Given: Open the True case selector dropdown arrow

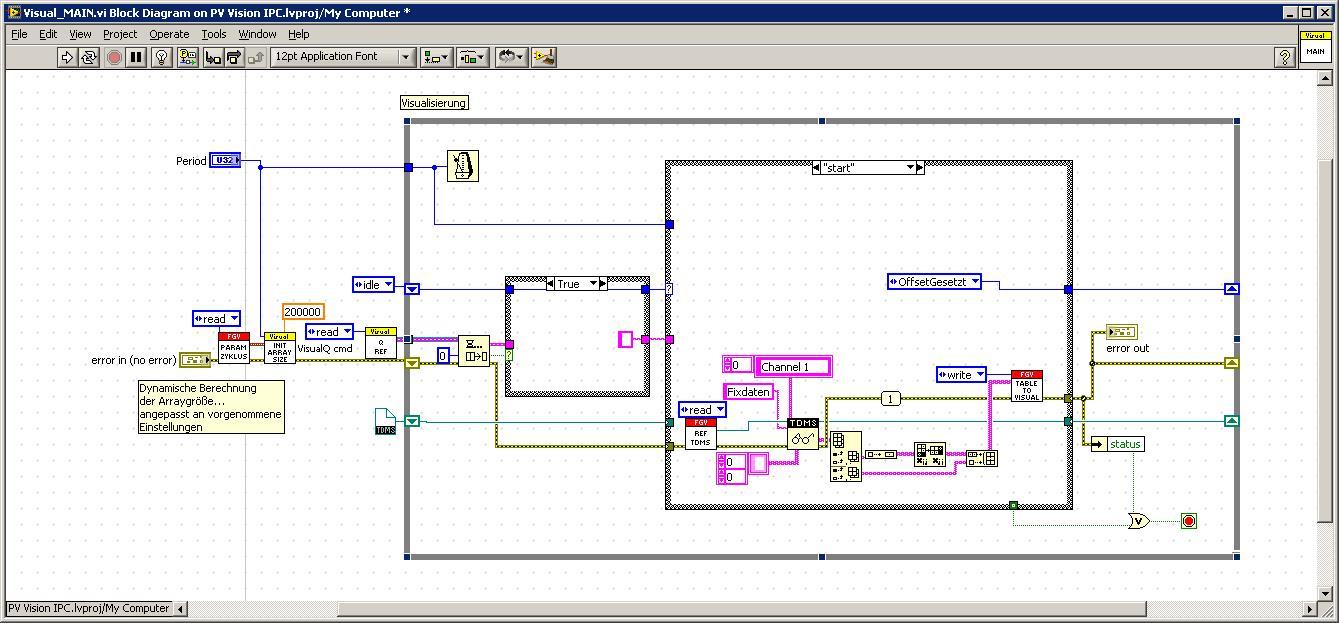Looking at the screenshot, I should pyautogui.click(x=592, y=284).
